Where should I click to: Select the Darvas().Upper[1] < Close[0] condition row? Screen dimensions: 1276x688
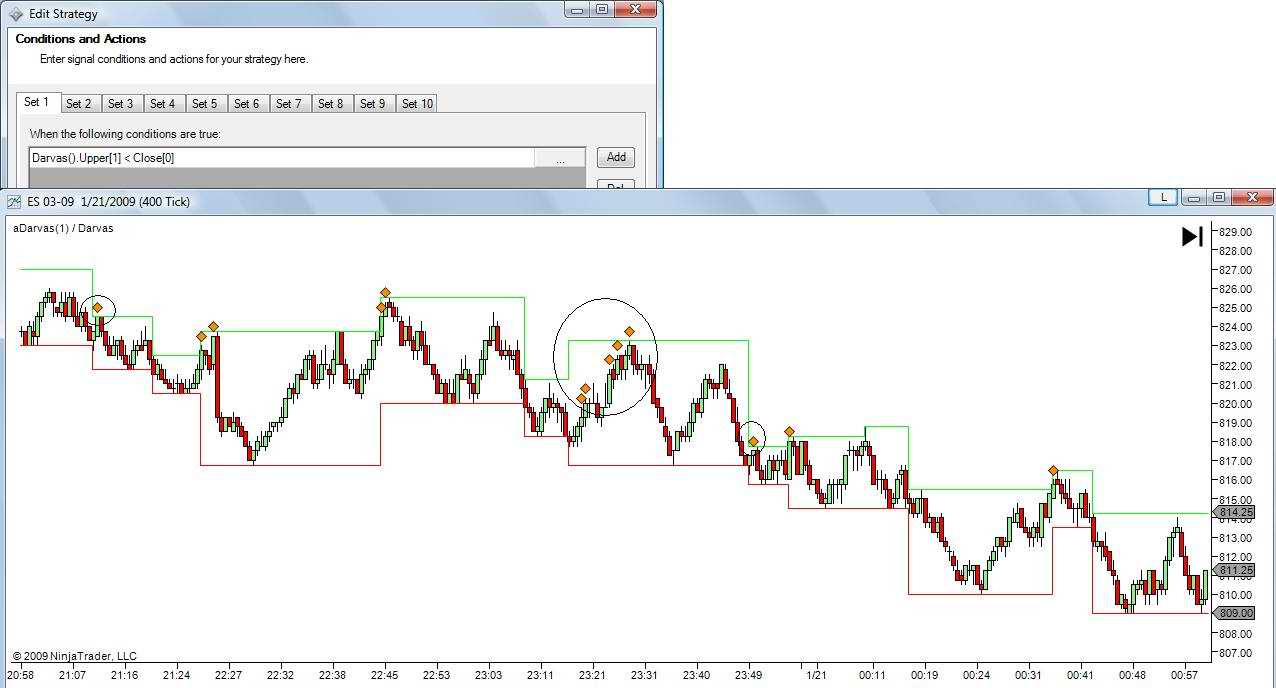tap(282, 158)
